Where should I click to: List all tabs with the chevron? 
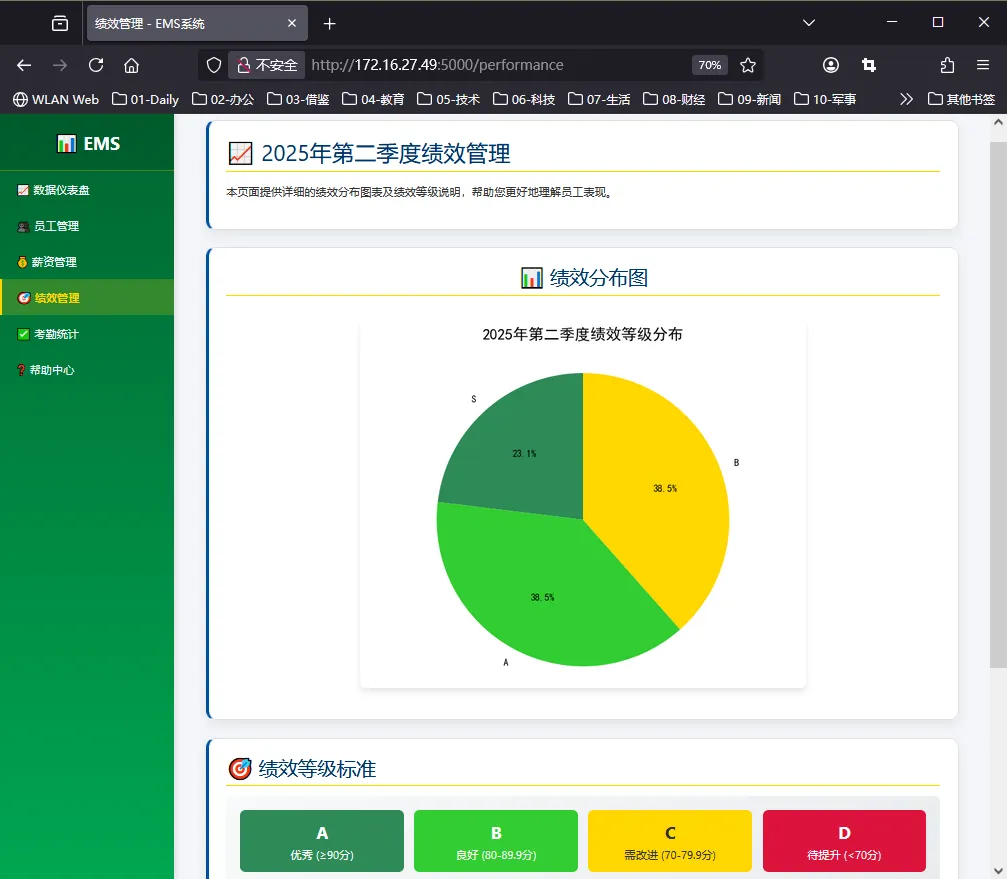pos(809,23)
